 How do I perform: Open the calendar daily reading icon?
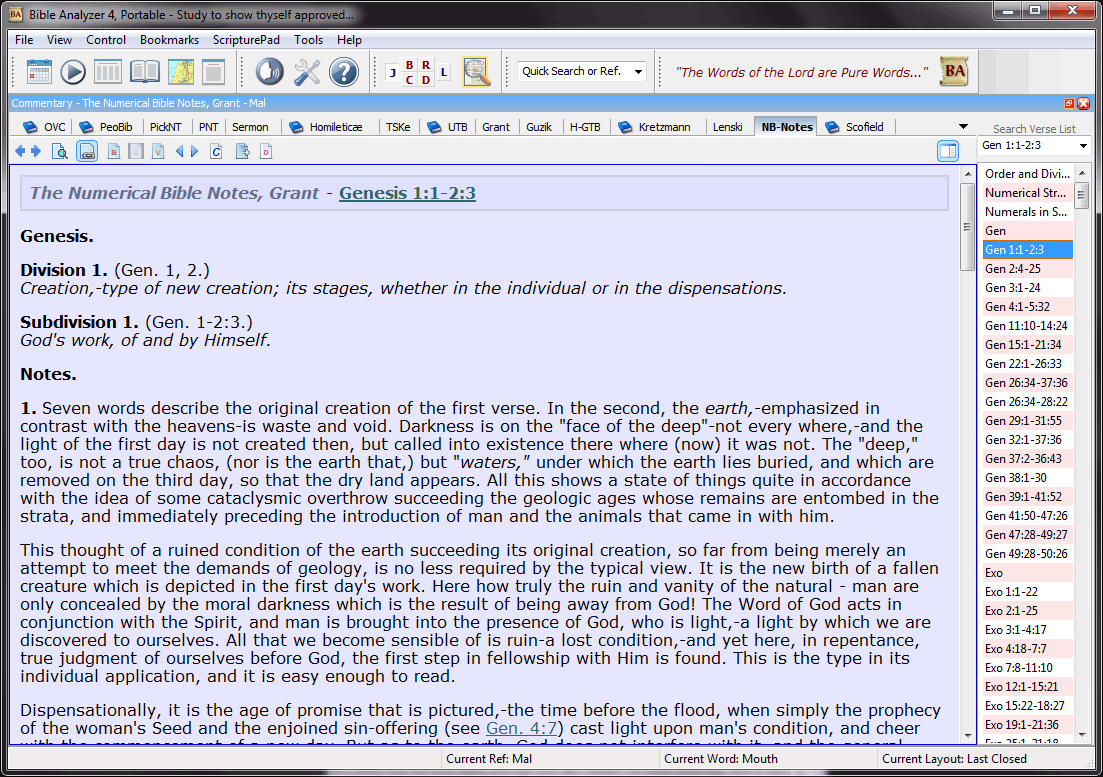coord(39,72)
